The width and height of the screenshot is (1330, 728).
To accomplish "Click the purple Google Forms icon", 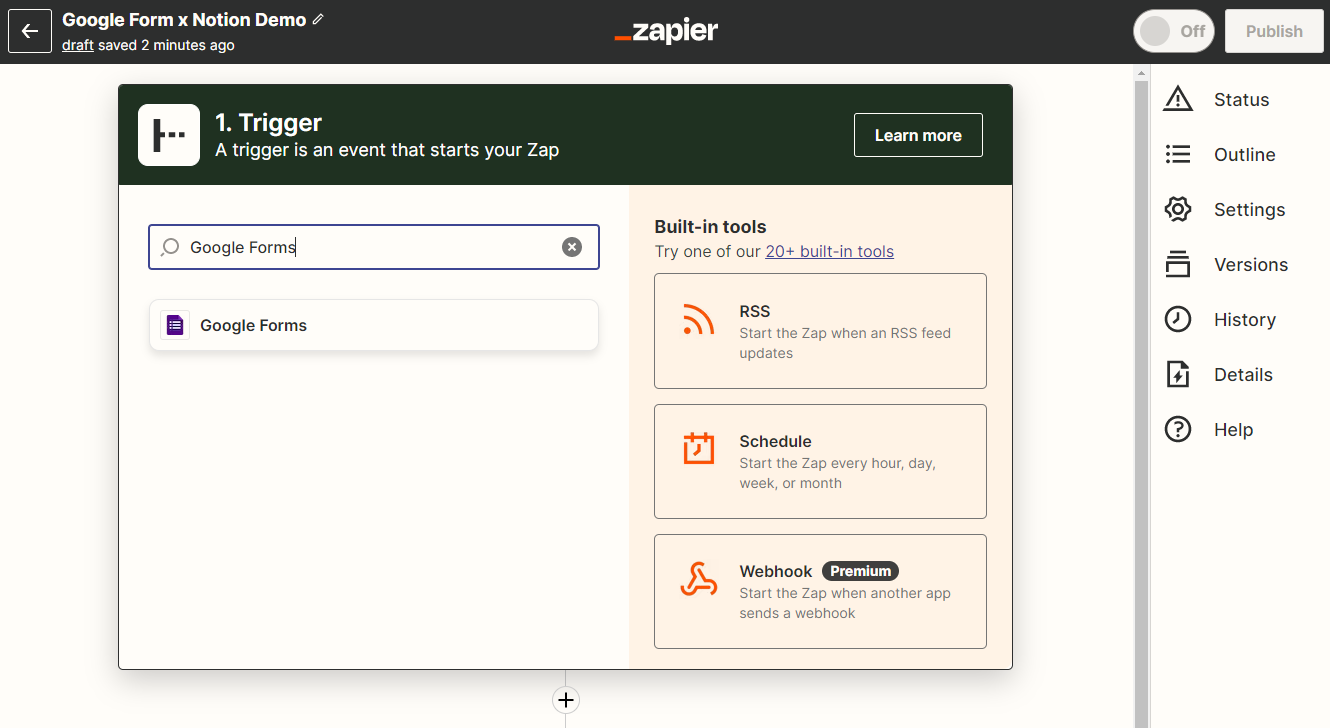I will pyautogui.click(x=175, y=325).
